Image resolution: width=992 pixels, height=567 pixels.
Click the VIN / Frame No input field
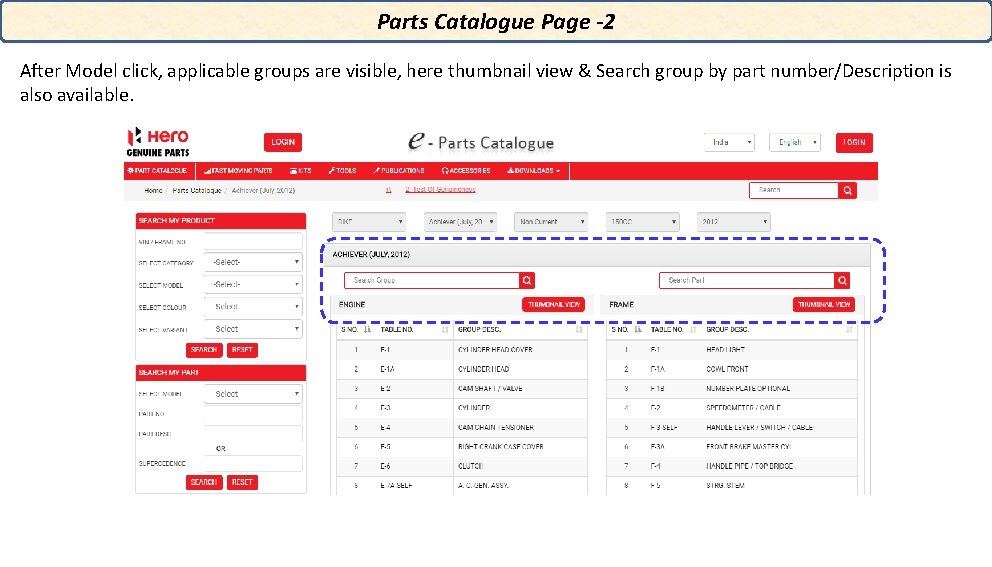253,242
